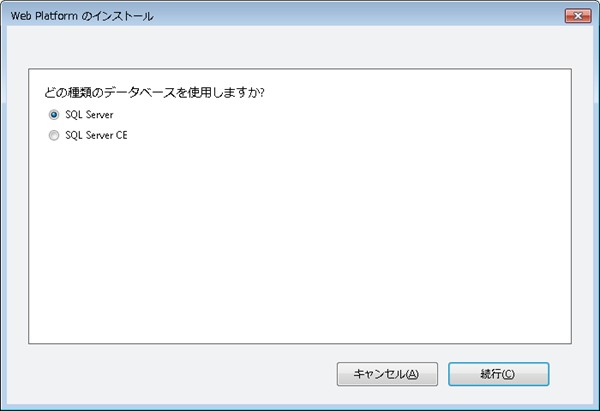Click the キャンセル(A) button
Screen dimensions: 600x411
[386, 374]
